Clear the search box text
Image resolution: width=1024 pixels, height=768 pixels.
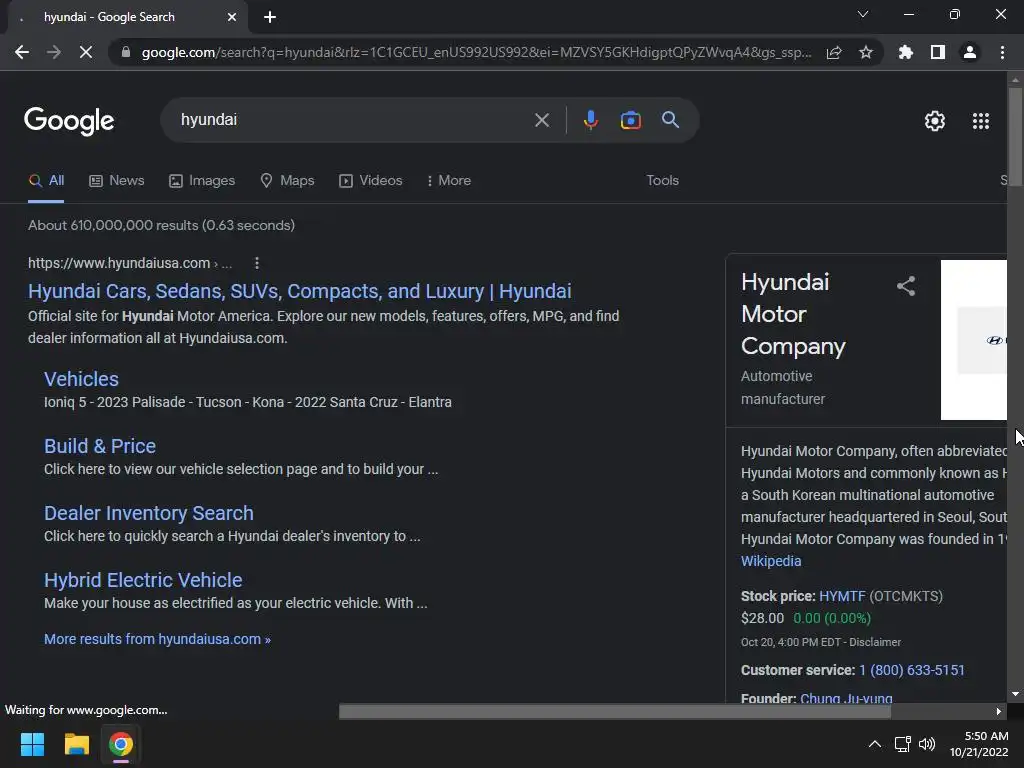pos(541,120)
